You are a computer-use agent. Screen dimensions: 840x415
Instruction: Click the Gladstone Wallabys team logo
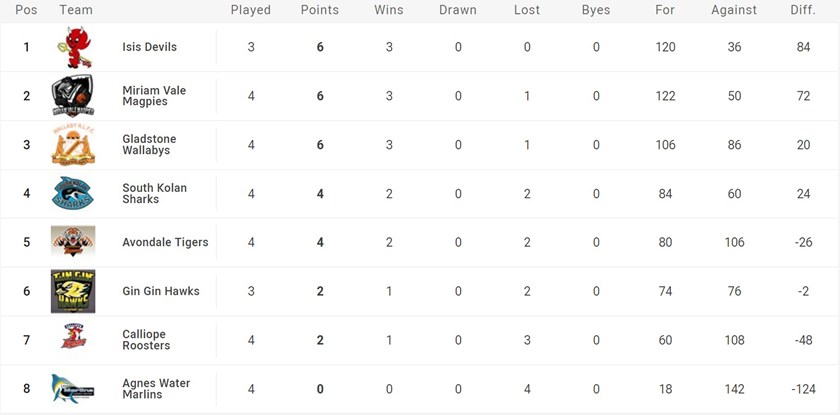[73, 145]
